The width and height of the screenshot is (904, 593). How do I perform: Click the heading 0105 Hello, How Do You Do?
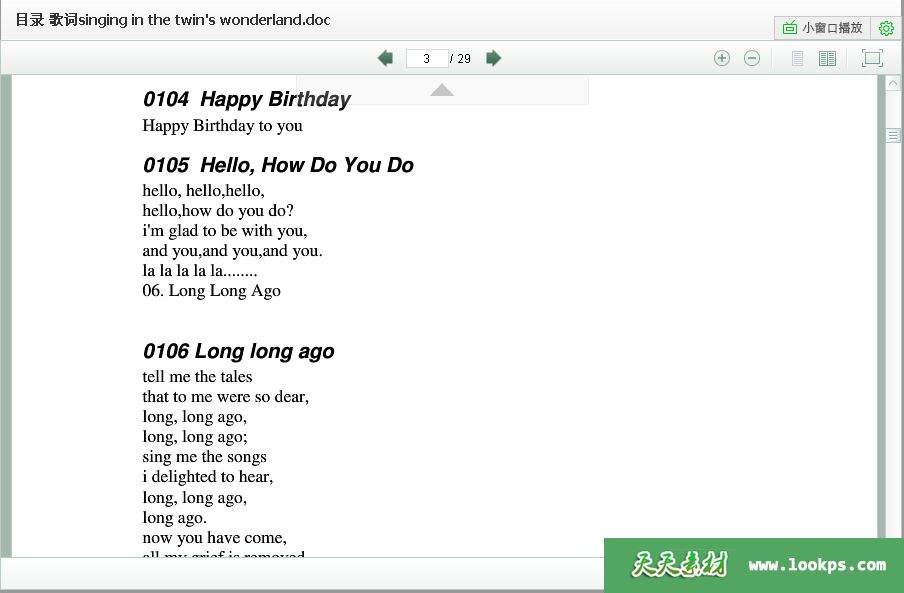click(278, 165)
